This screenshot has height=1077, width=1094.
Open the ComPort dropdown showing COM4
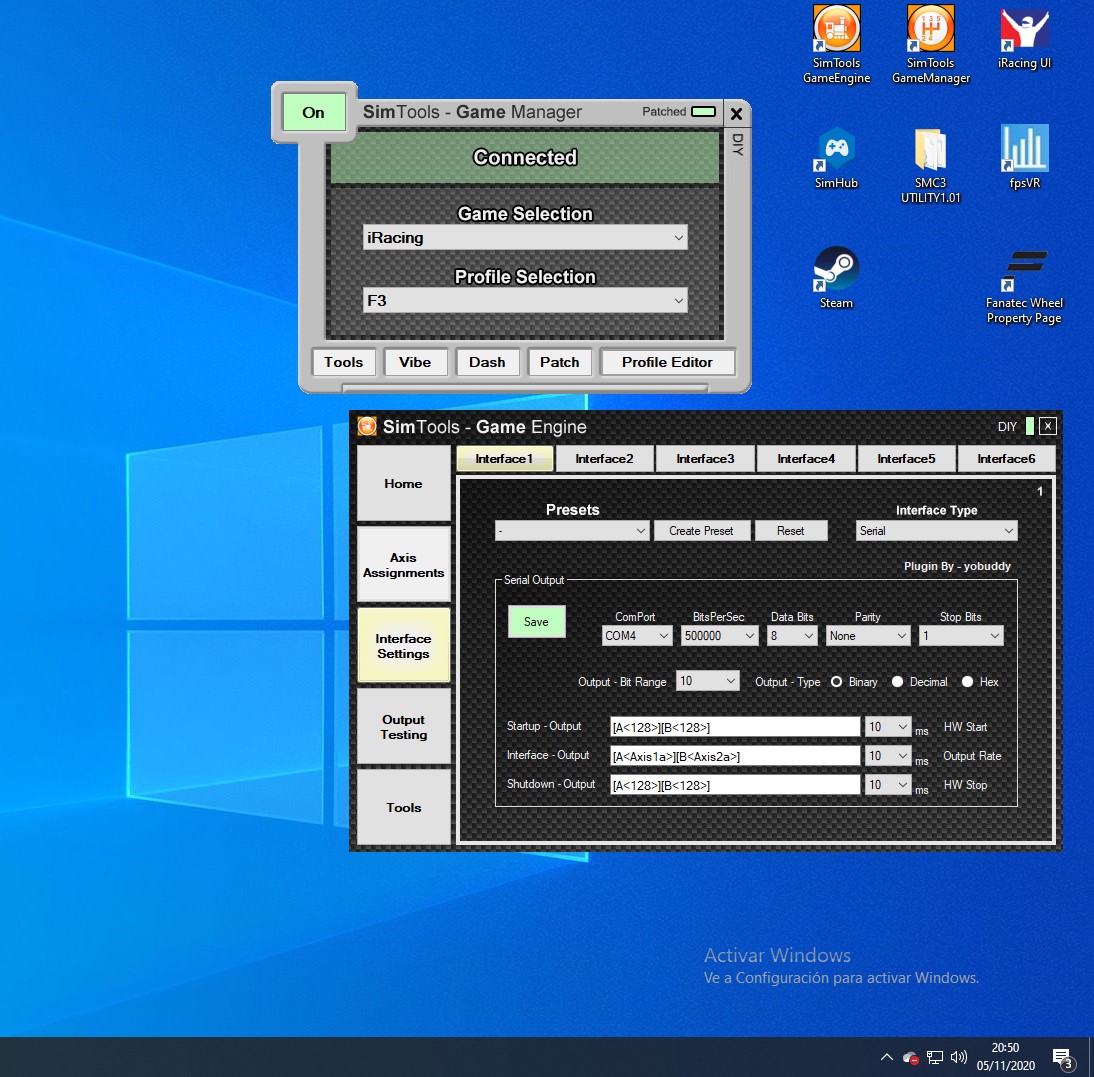pyautogui.click(x=636, y=635)
